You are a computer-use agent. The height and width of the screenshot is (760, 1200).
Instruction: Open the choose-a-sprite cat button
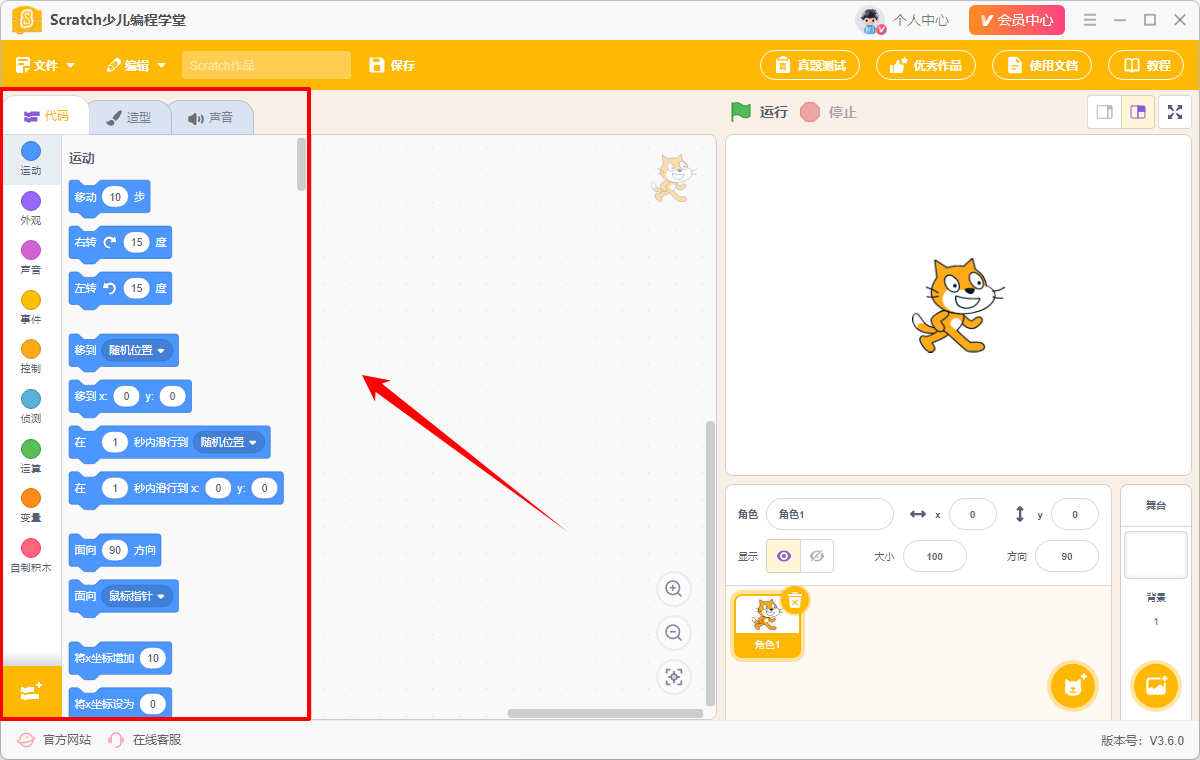[x=1073, y=686]
